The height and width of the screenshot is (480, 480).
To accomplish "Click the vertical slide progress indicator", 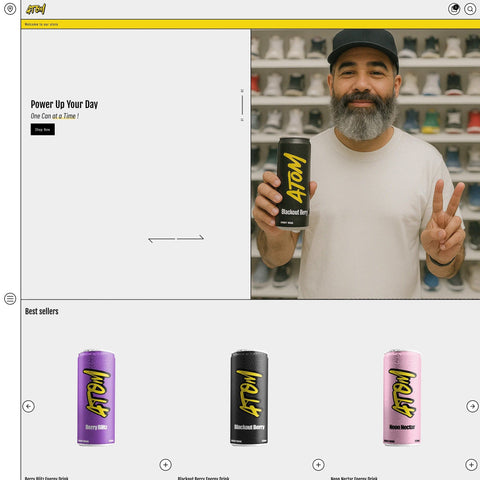I will (242, 105).
